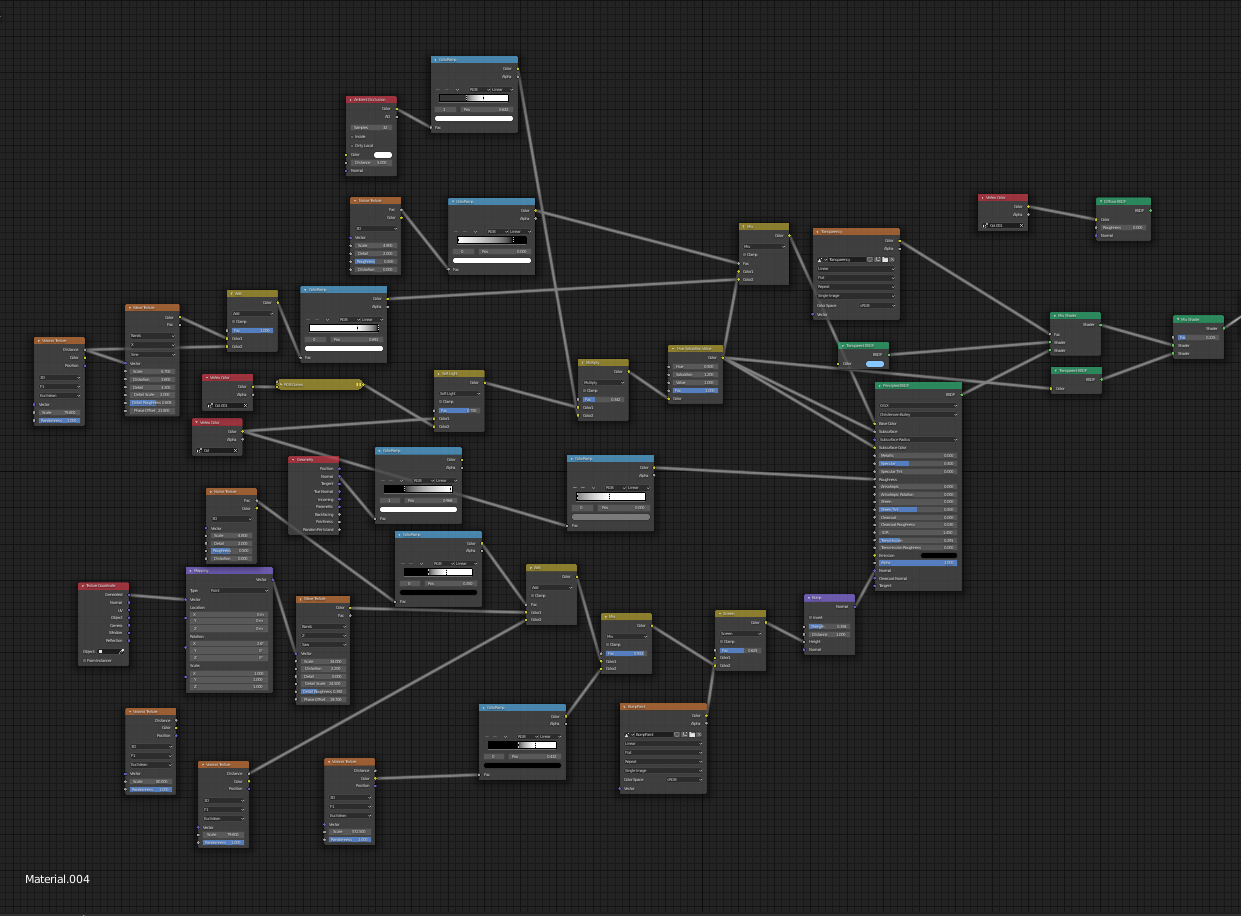
Task: Unlink image with X in BumpPaint node
Action: (699, 735)
